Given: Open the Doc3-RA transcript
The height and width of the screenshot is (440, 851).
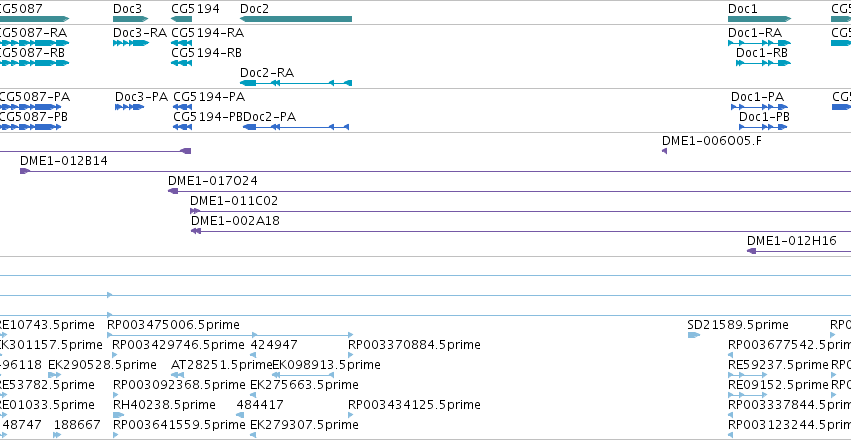Looking at the screenshot, I should pyautogui.click(x=130, y=43).
